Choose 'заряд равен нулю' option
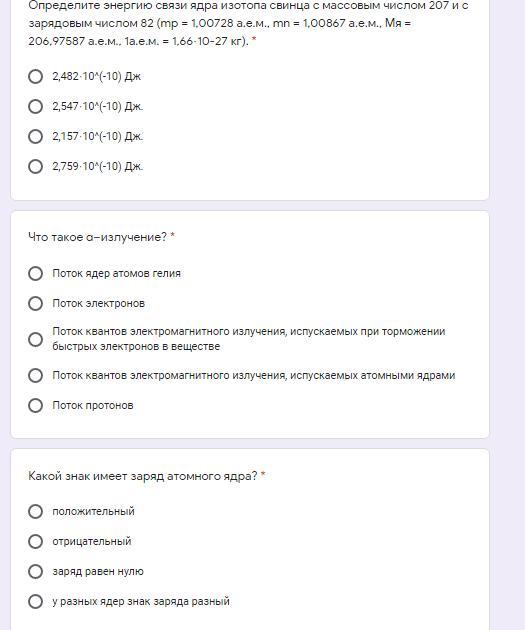 [x=35, y=571]
